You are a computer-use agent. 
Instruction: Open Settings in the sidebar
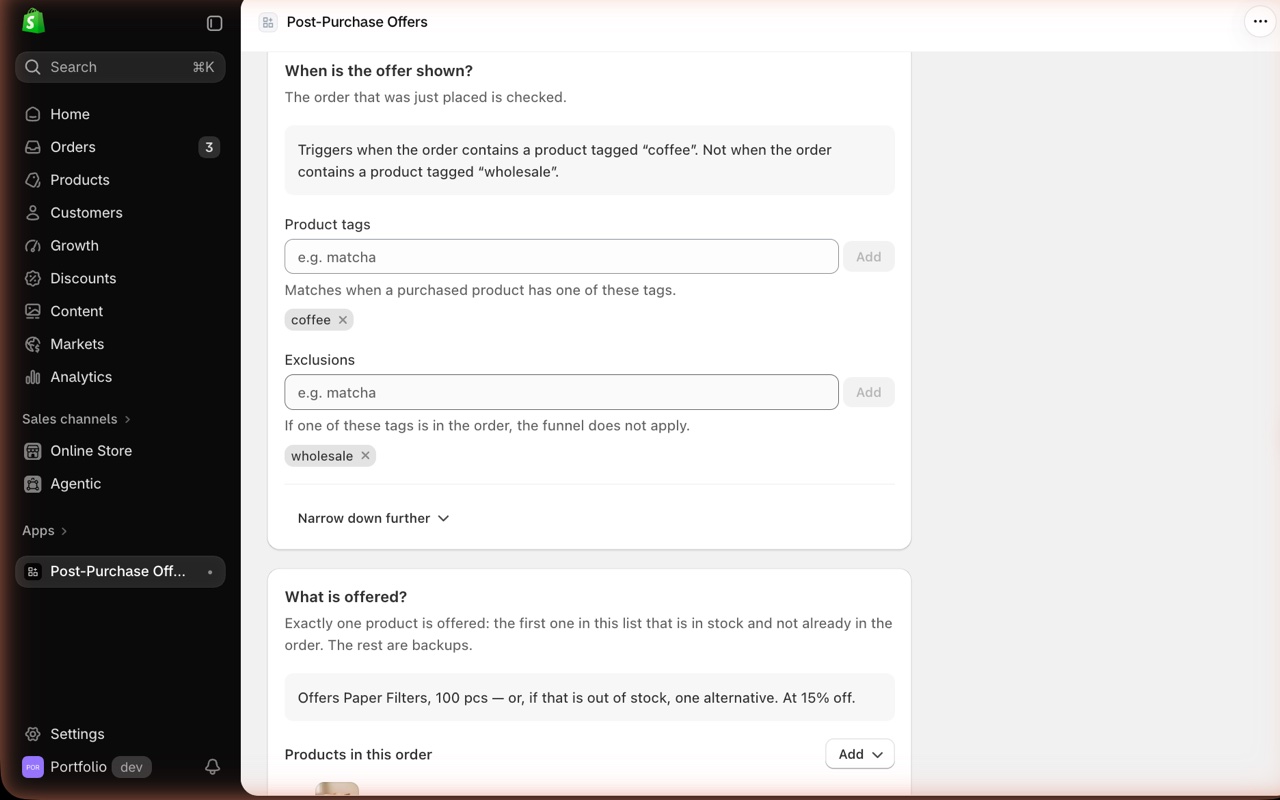click(120, 734)
